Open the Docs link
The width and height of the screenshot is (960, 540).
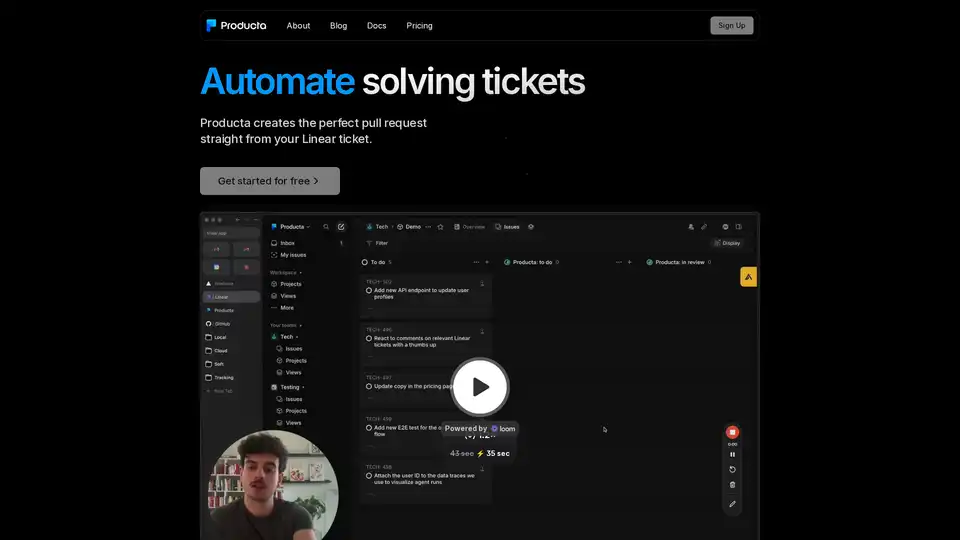(376, 26)
